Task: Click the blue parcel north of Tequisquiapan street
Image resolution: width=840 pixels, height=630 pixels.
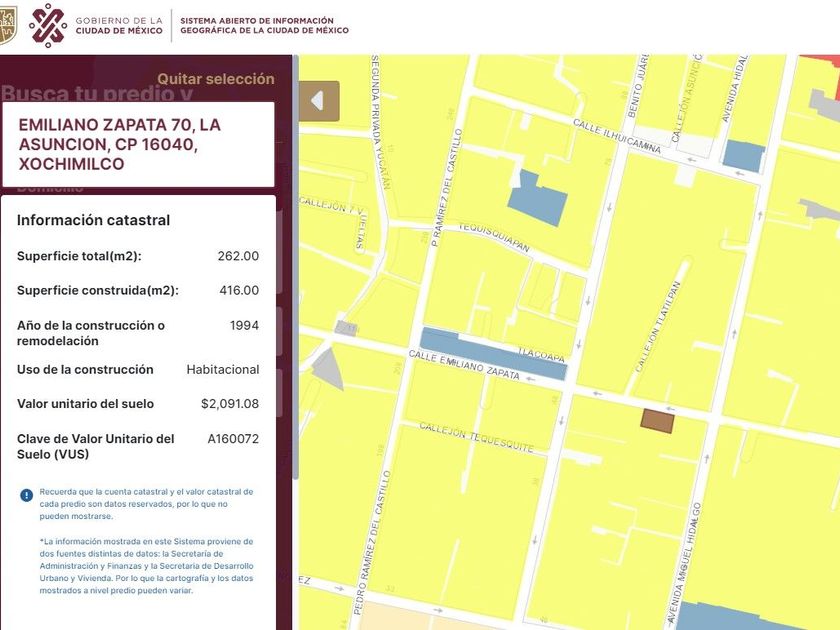Action: (537, 198)
